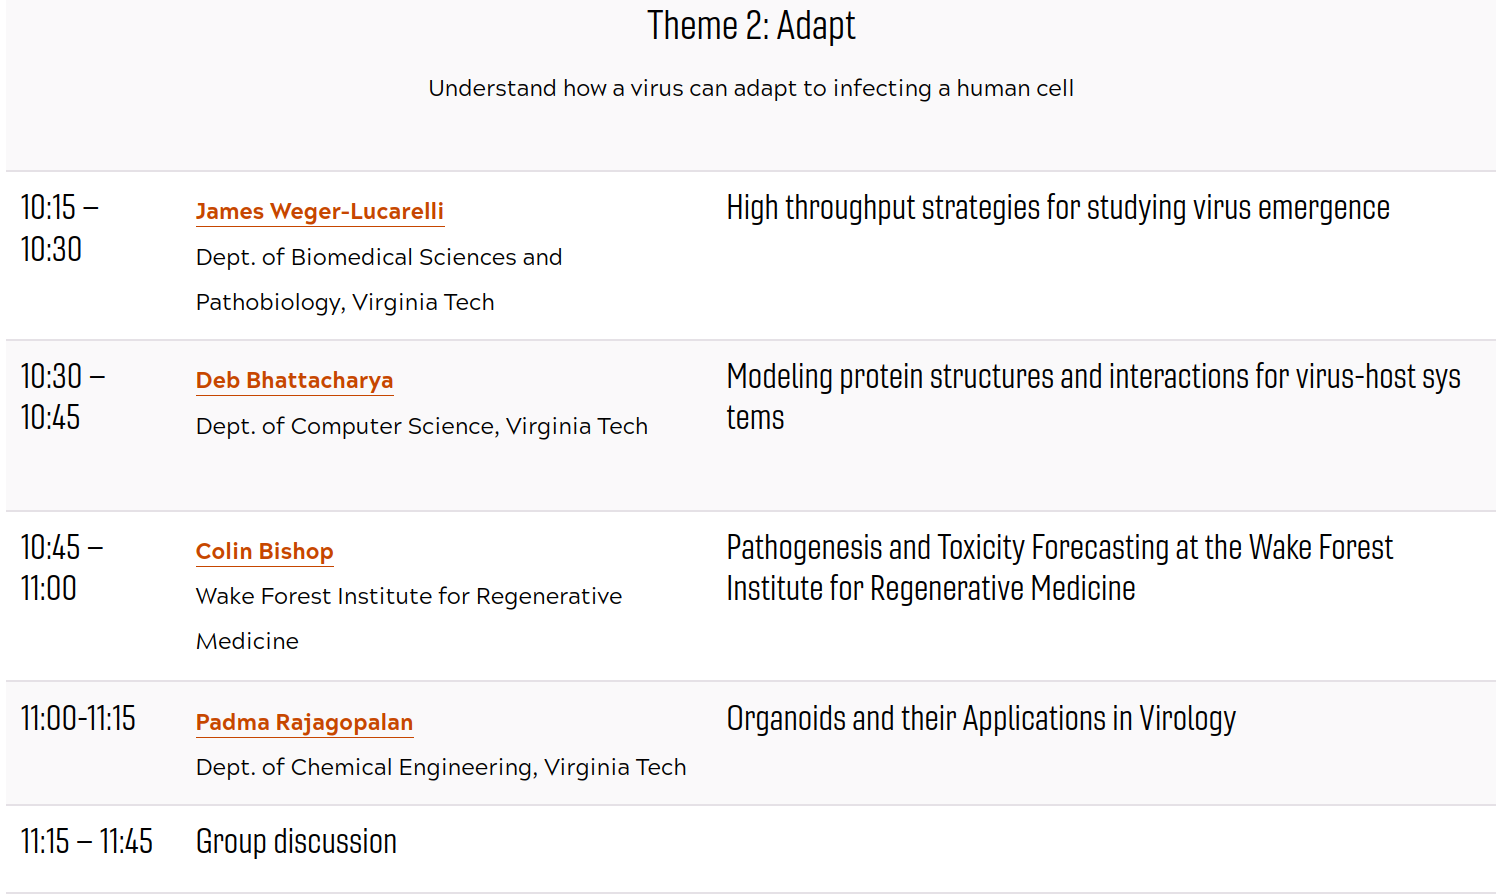Open James Weger-Lucarelli's profile link

point(320,211)
